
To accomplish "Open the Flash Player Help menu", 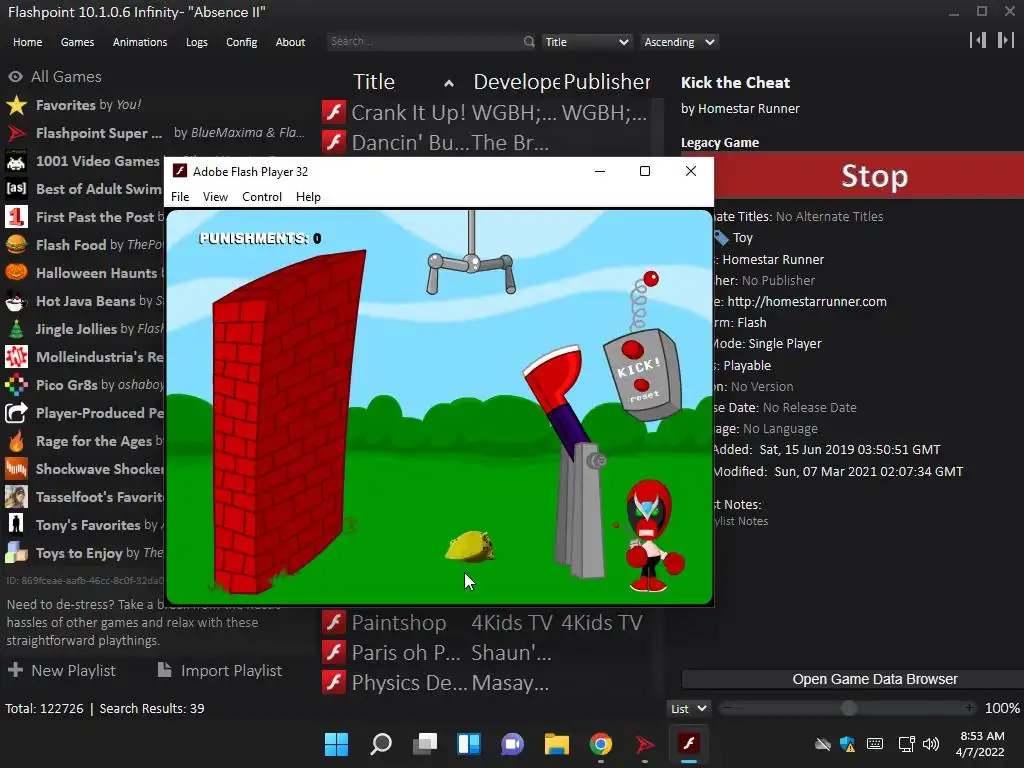I will (x=308, y=197).
